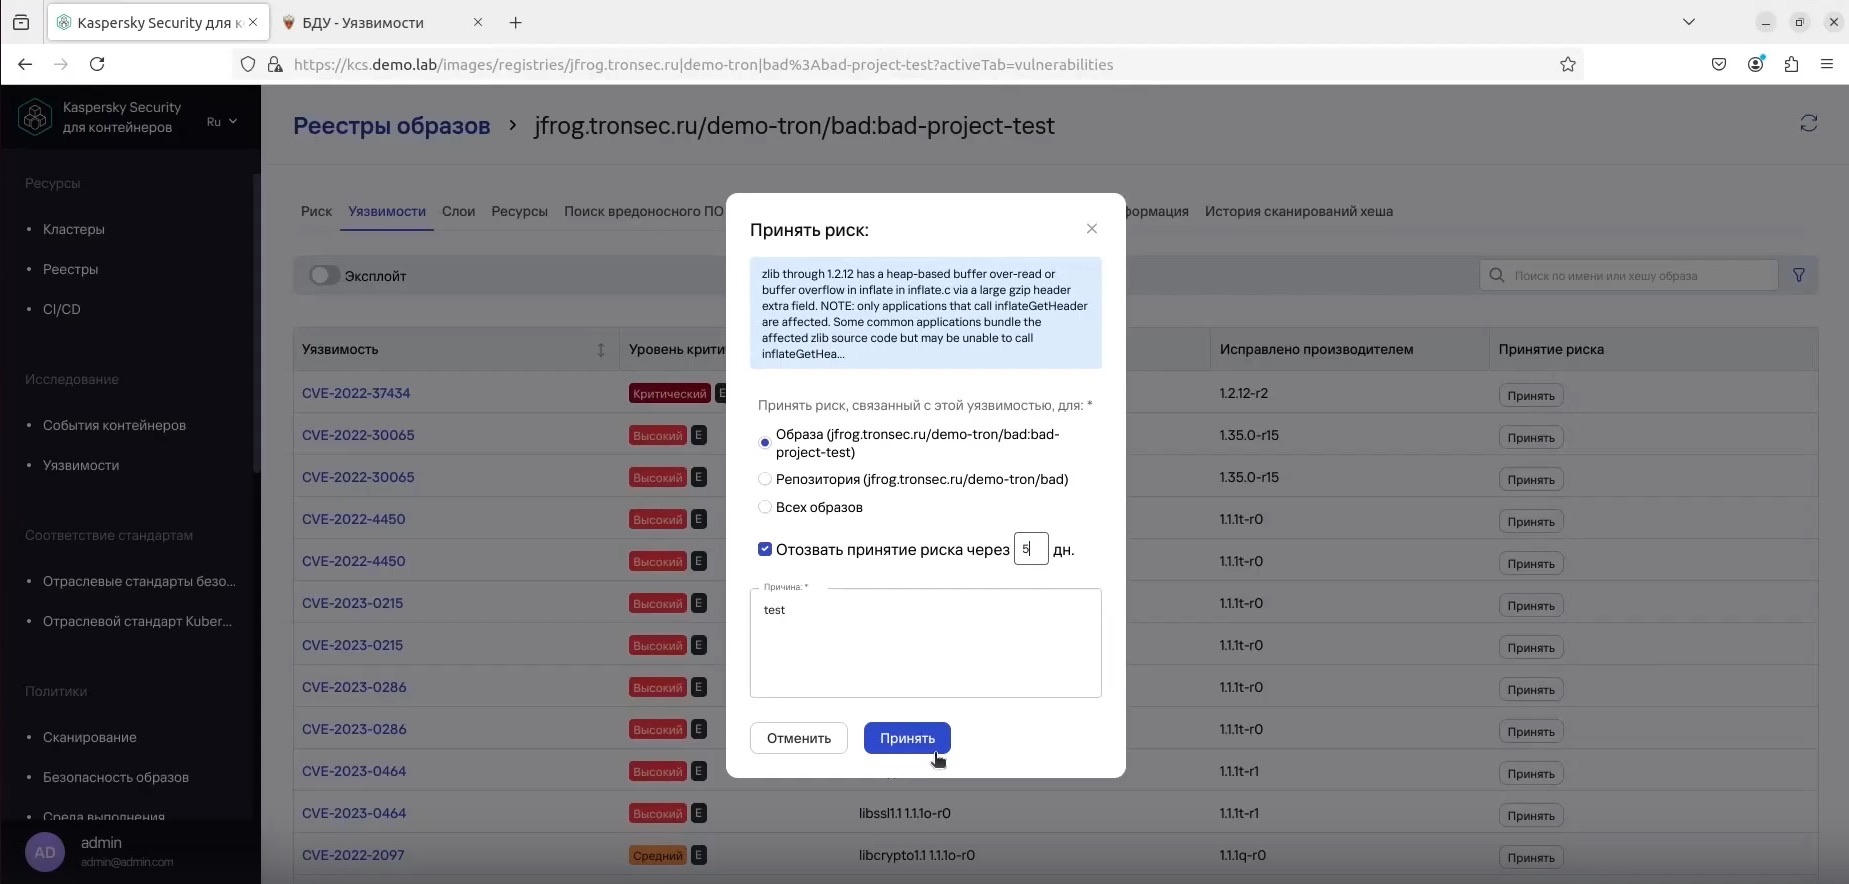Click the search magnifier icon in image search

coord(1497,275)
